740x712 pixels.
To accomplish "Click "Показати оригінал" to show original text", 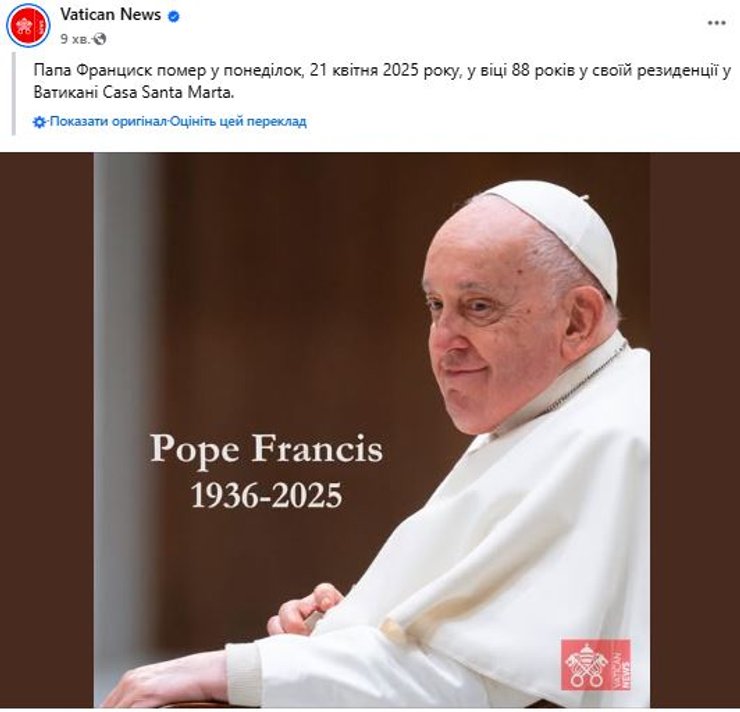I will click(x=108, y=122).
